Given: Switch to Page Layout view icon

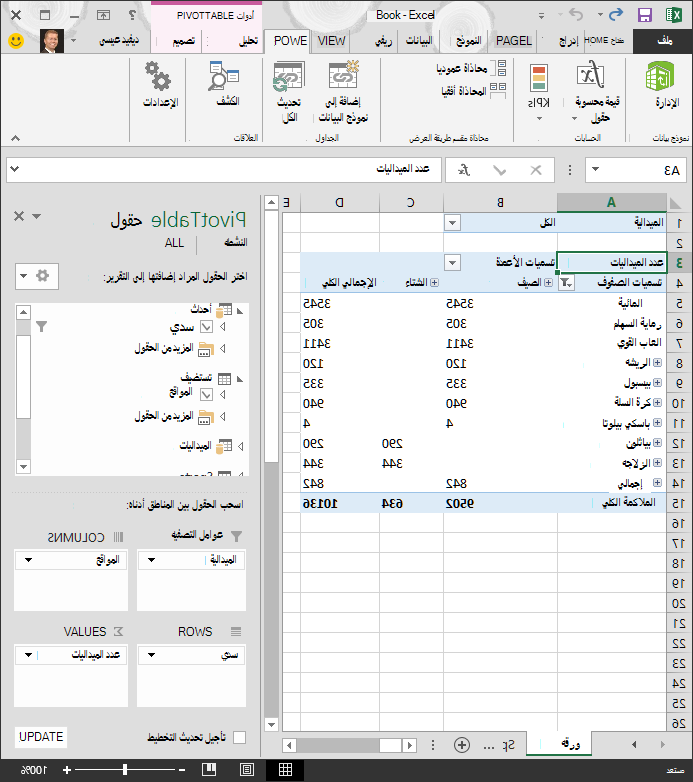Looking at the screenshot, I should point(247,770).
